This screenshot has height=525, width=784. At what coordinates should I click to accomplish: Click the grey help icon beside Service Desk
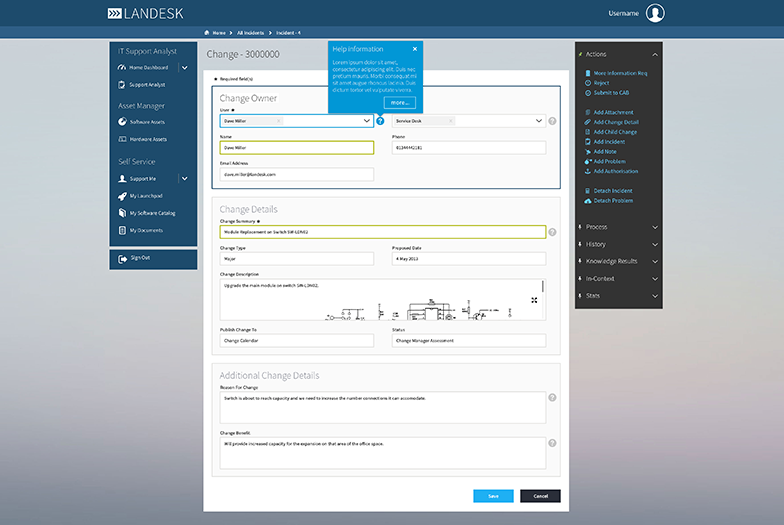(552, 121)
